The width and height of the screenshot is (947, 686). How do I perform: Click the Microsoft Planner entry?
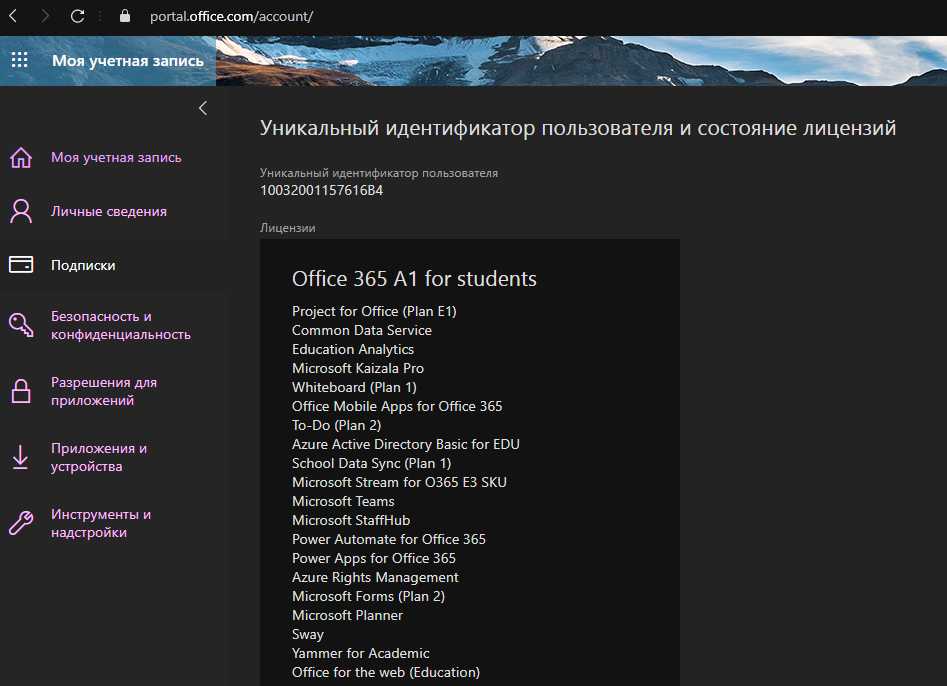(347, 615)
